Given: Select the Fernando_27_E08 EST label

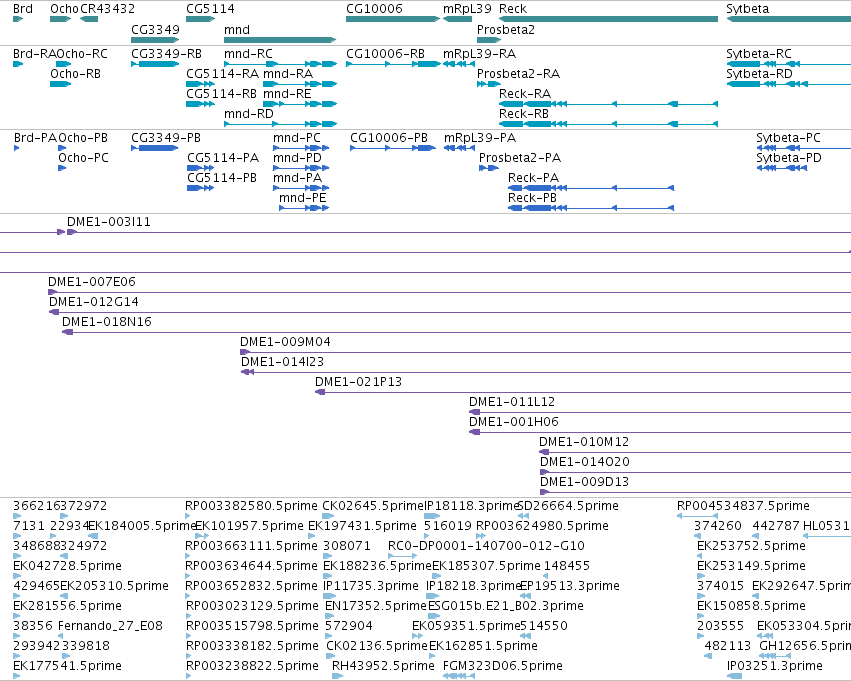Looking at the screenshot, I should coord(110,626).
